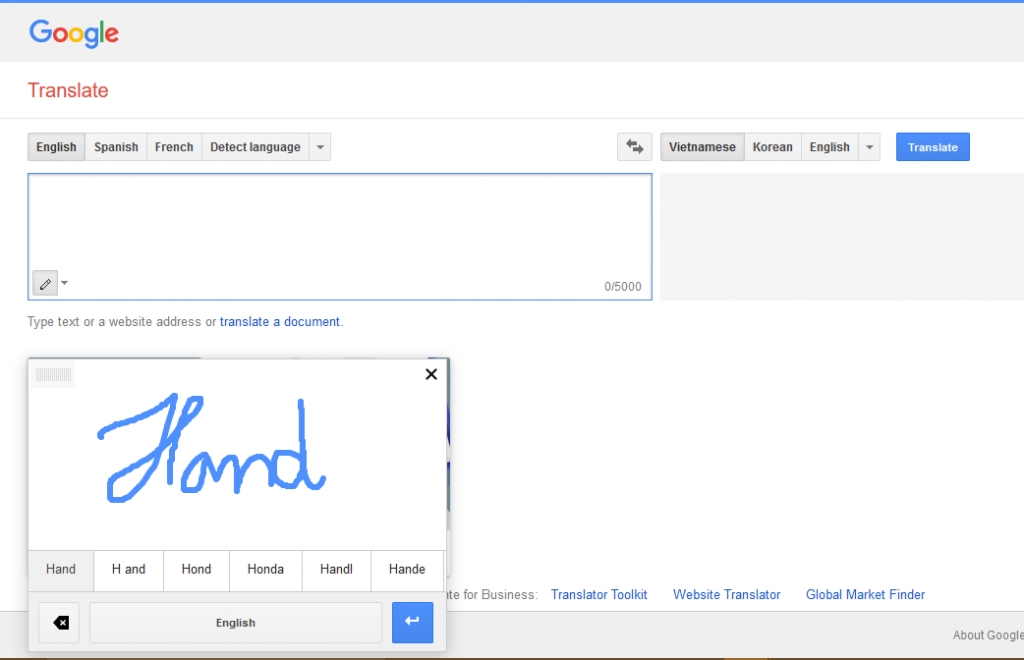The height and width of the screenshot is (660, 1024).
Task: Open Website Translator link
Action: [x=726, y=595]
